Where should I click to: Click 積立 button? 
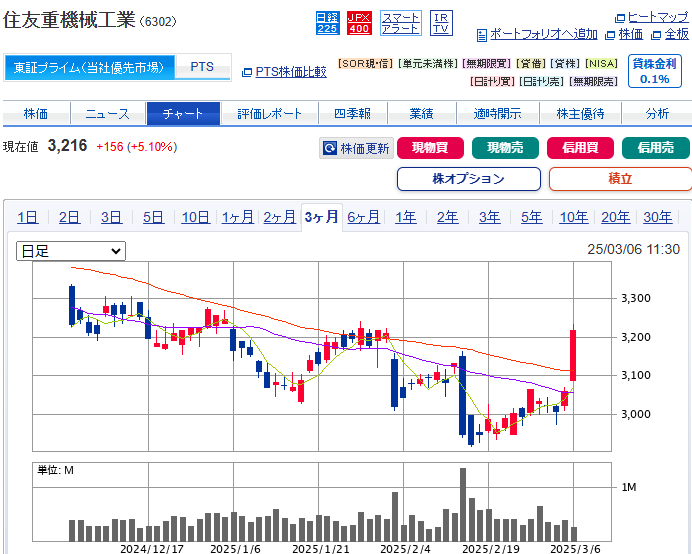tap(620, 179)
